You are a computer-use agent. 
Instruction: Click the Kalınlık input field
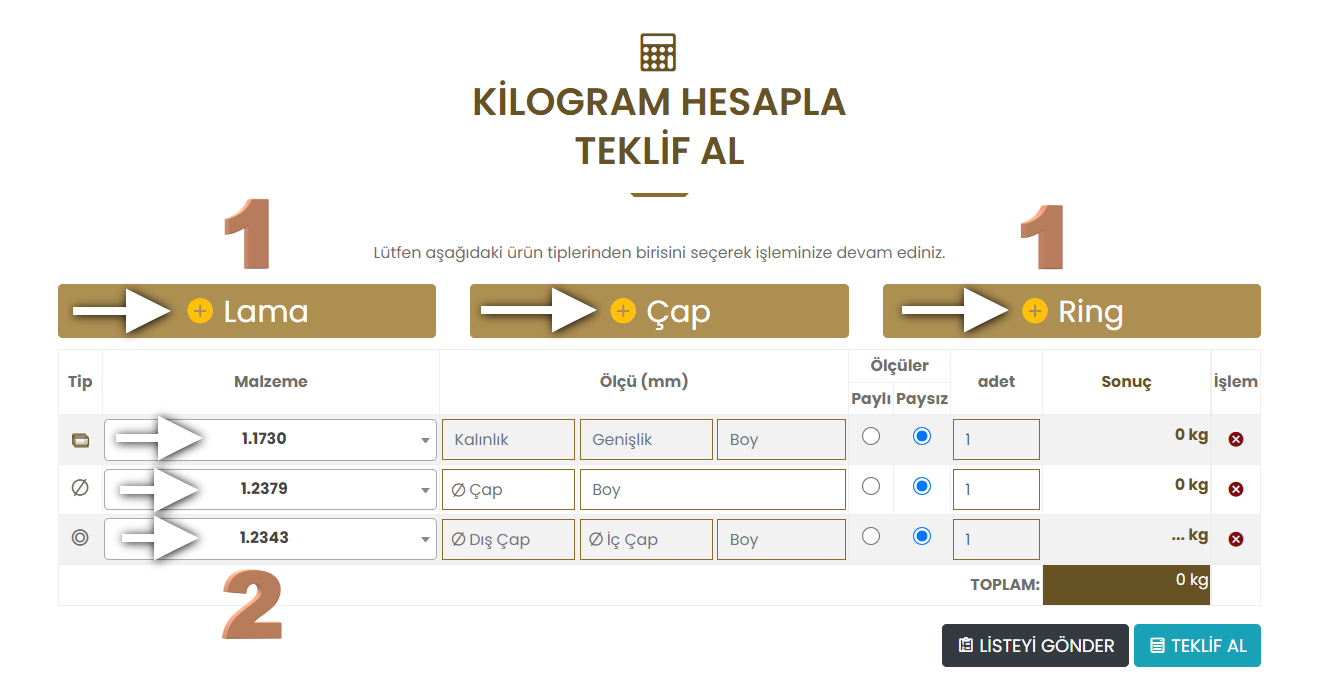508,440
